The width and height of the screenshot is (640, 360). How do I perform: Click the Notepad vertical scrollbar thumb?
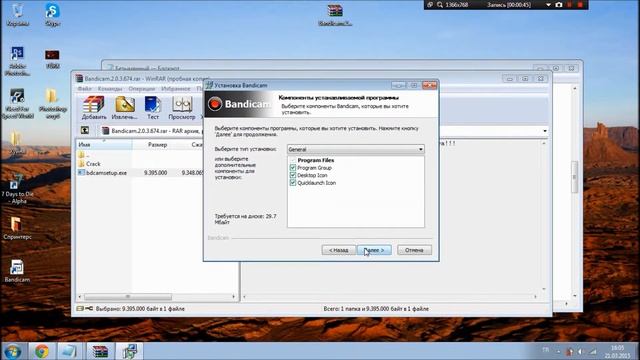[575, 177]
